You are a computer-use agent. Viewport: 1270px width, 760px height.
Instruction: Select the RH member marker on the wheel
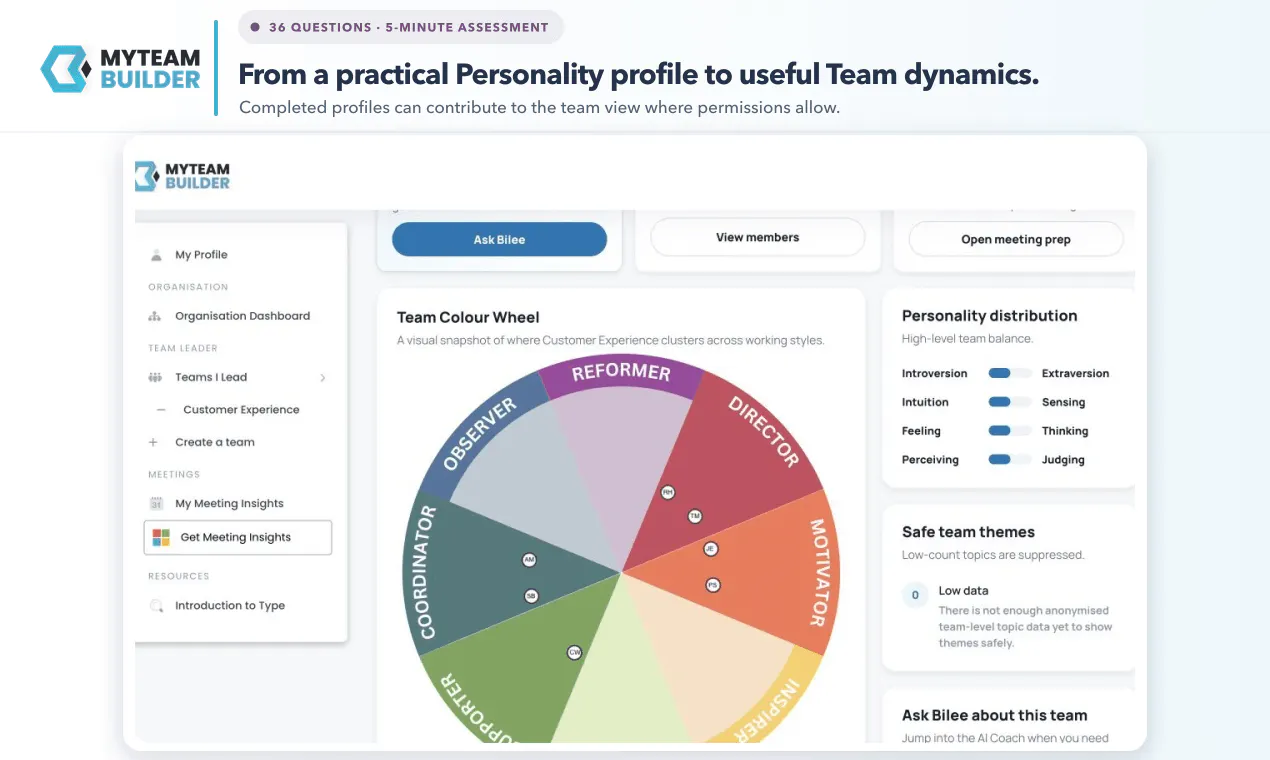667,492
